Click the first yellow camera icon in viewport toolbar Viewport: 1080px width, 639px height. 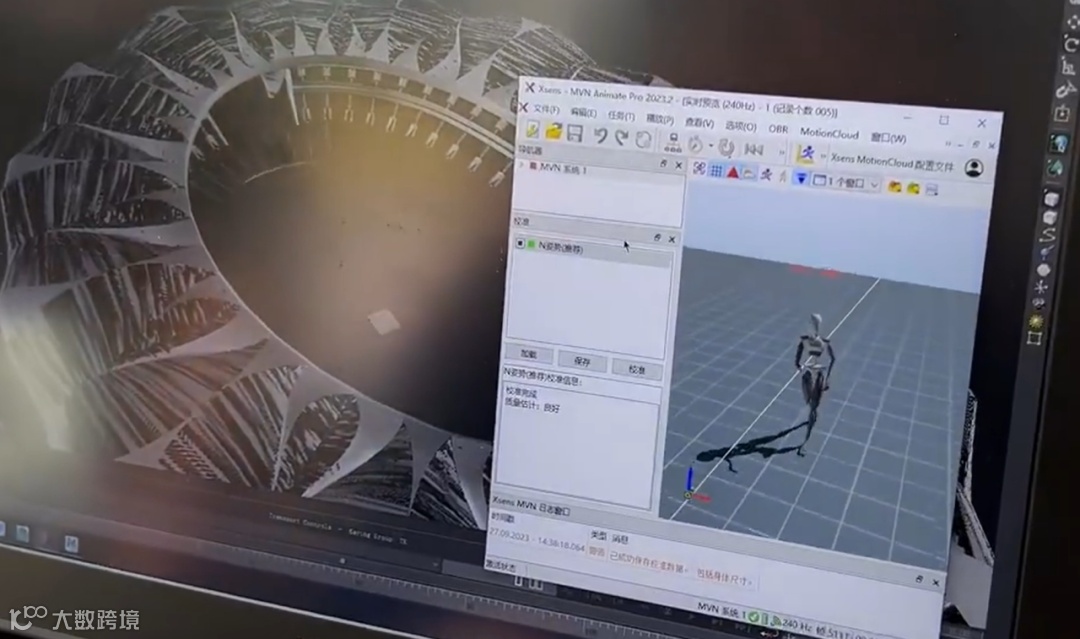pyautogui.click(x=894, y=187)
